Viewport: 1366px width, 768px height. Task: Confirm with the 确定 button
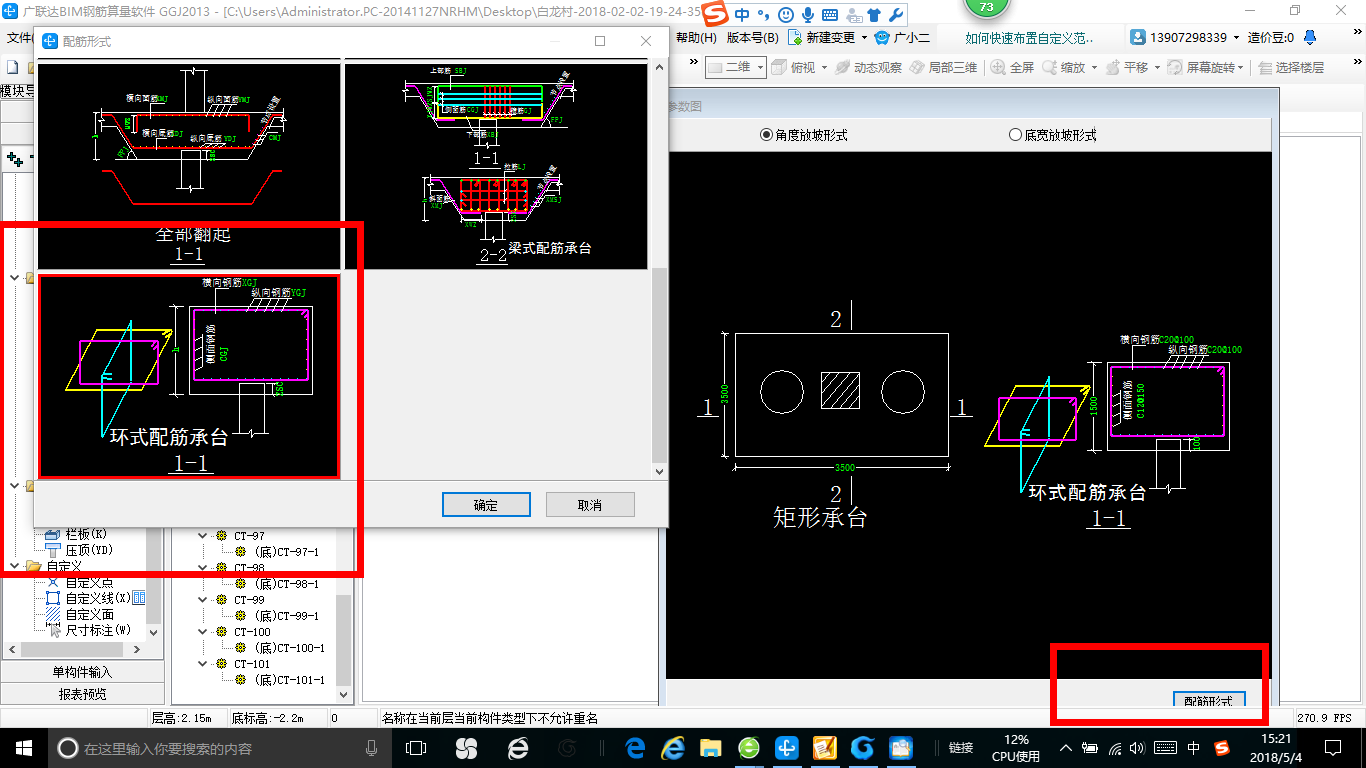[486, 505]
